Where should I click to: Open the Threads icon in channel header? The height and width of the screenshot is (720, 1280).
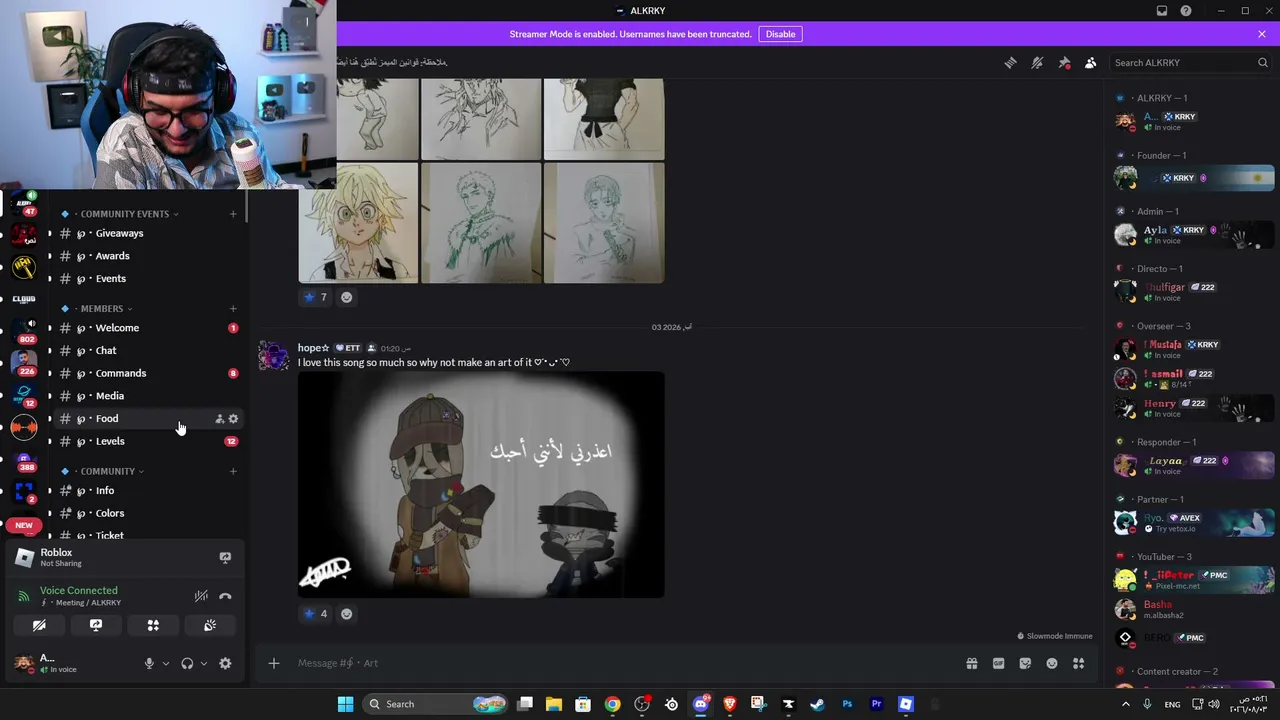pyautogui.click(x=1010, y=63)
